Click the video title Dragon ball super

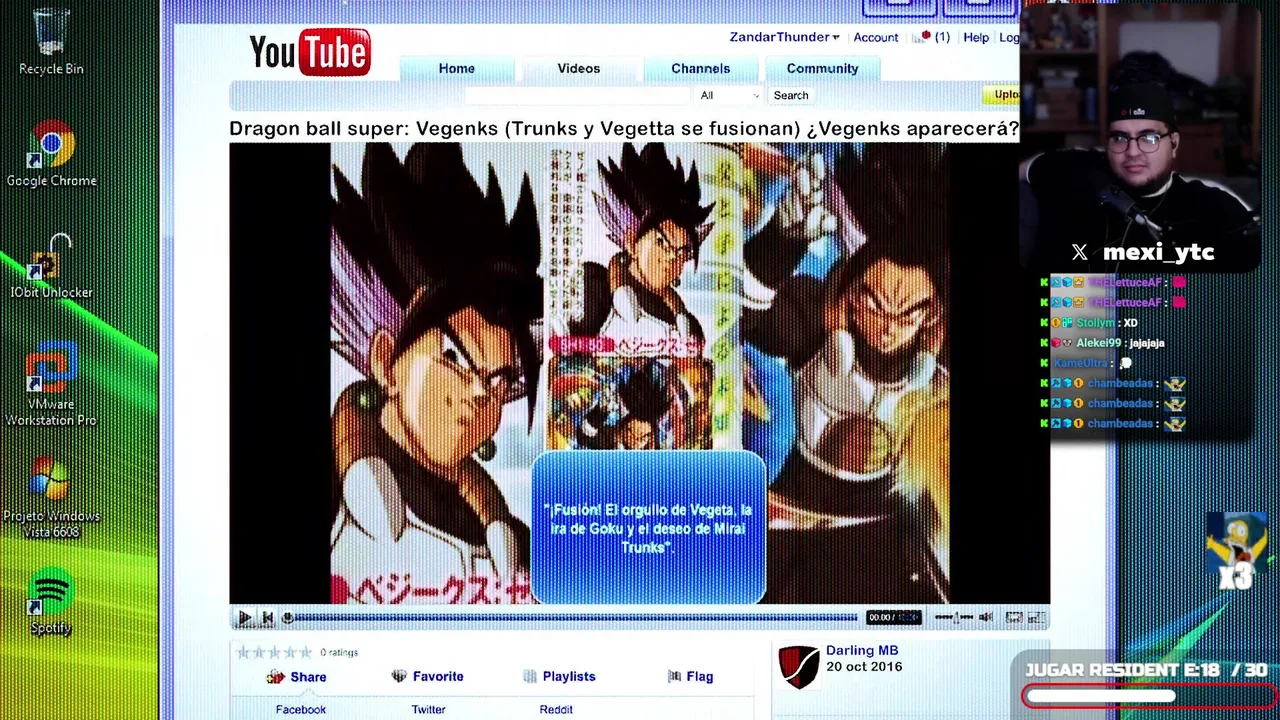coord(624,129)
